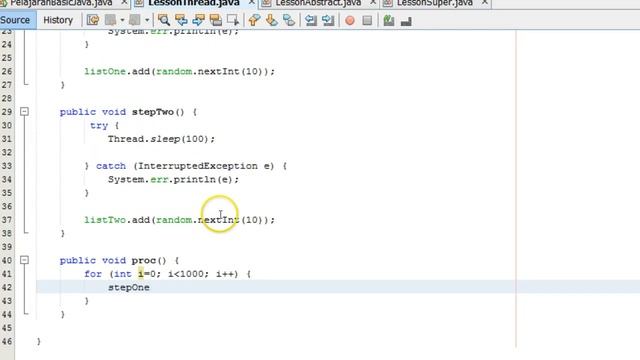Click the Comment toolbar icon
This screenshot has width=640, height=360.
(x=389, y=20)
